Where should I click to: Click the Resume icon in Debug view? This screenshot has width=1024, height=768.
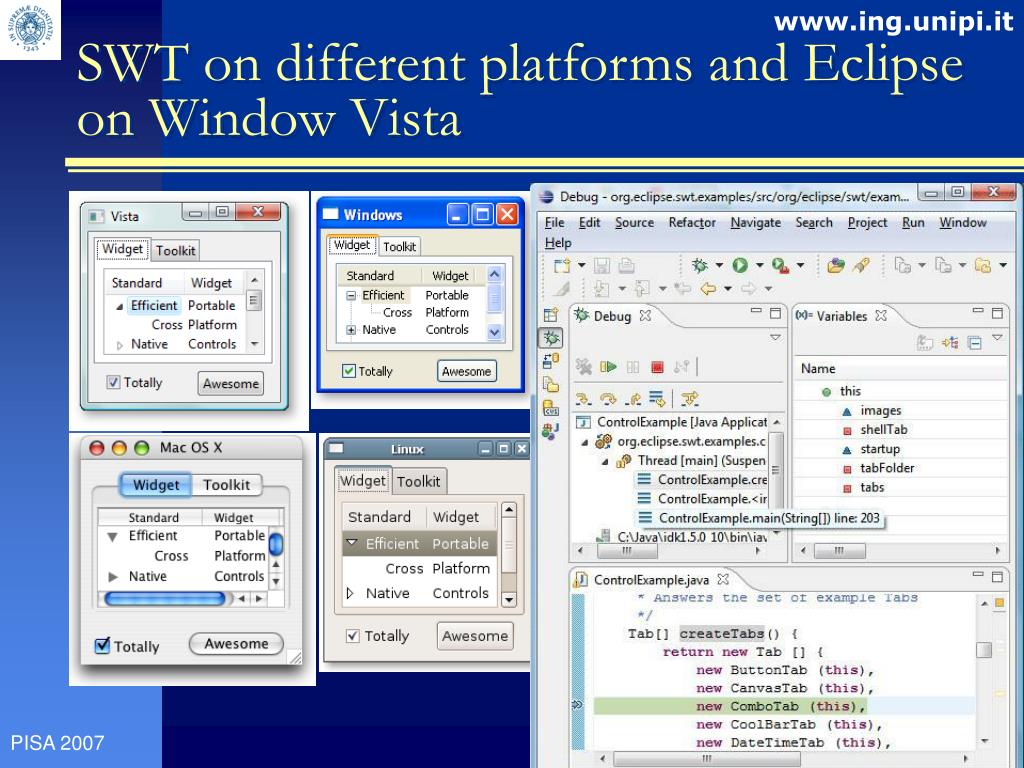tap(608, 366)
